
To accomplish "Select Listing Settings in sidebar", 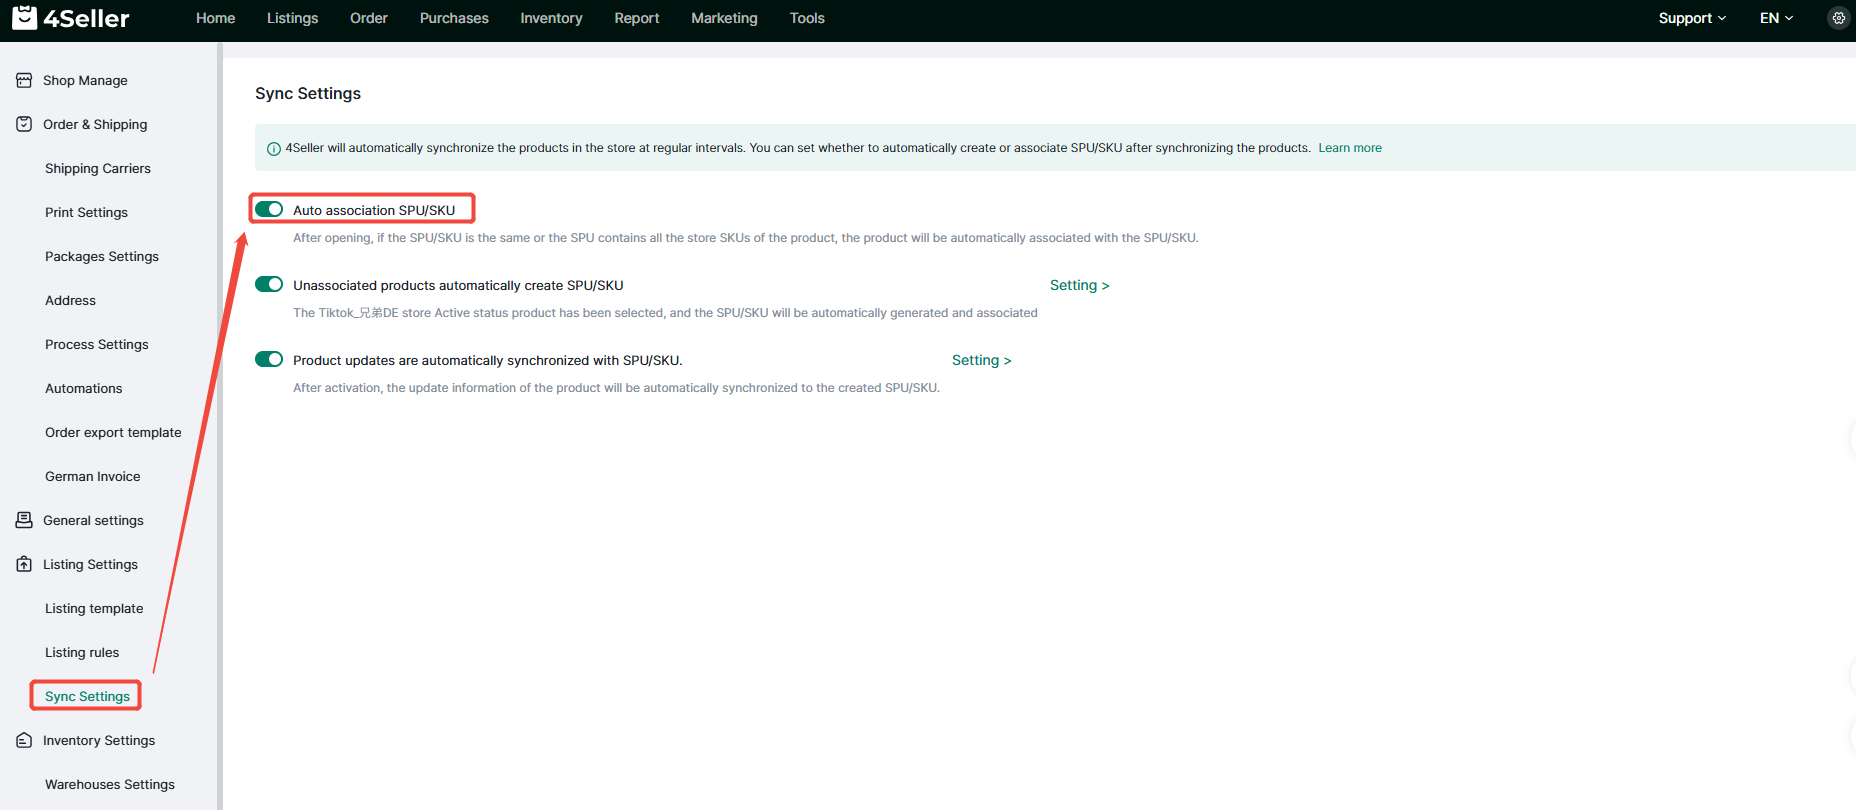I will coord(90,564).
